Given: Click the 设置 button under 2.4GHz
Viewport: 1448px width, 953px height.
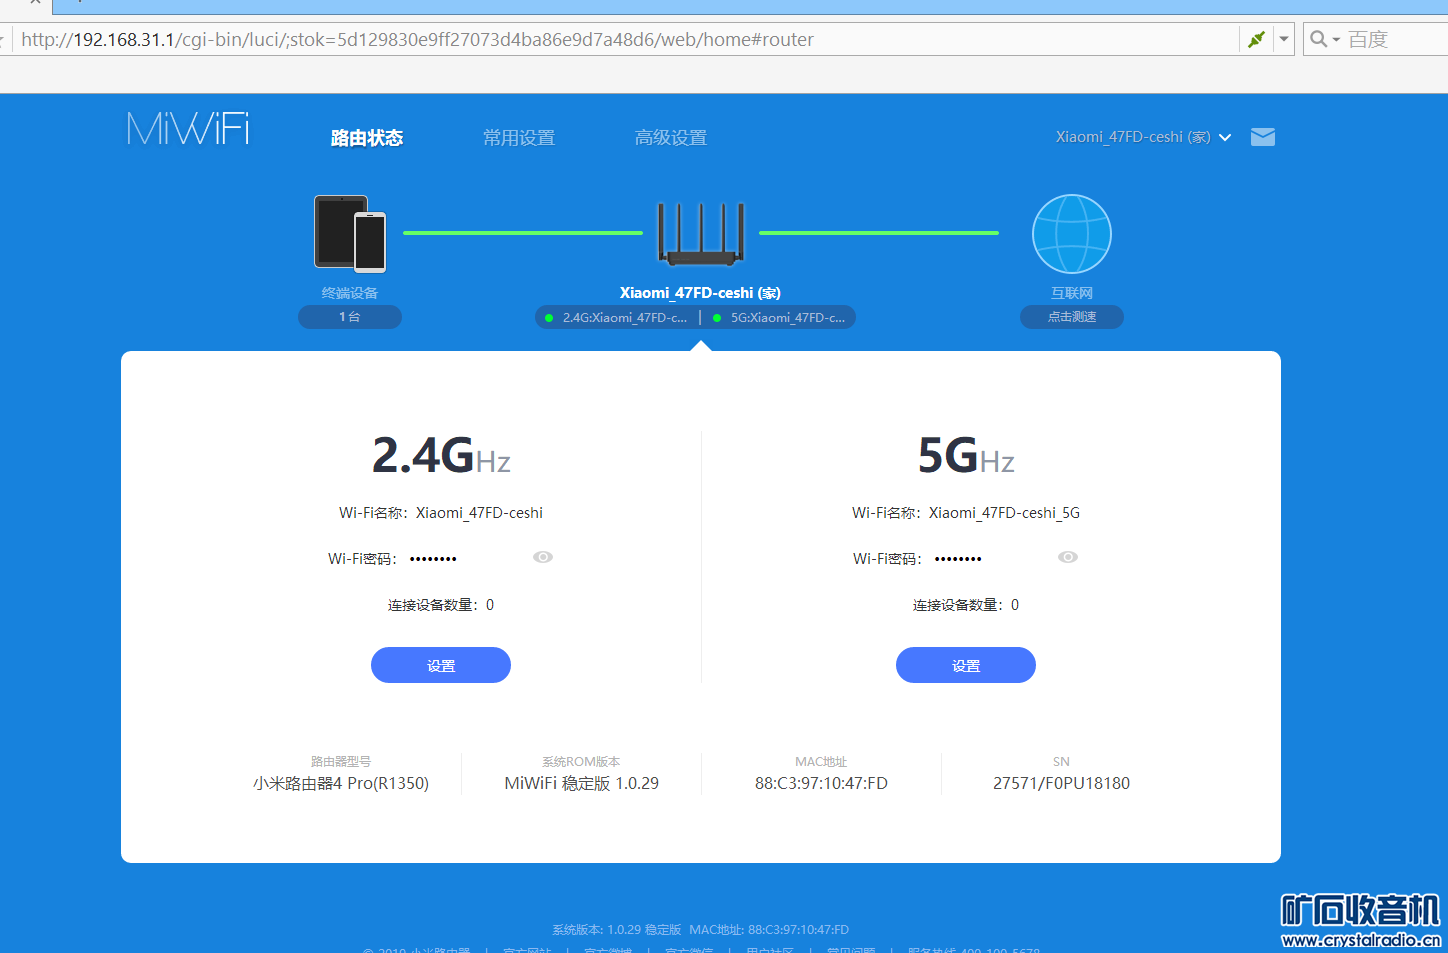Looking at the screenshot, I should 441,665.
